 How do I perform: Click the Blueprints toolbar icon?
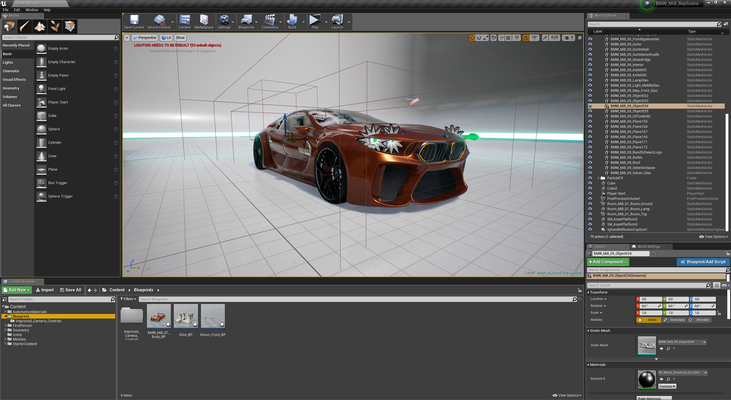click(x=246, y=21)
